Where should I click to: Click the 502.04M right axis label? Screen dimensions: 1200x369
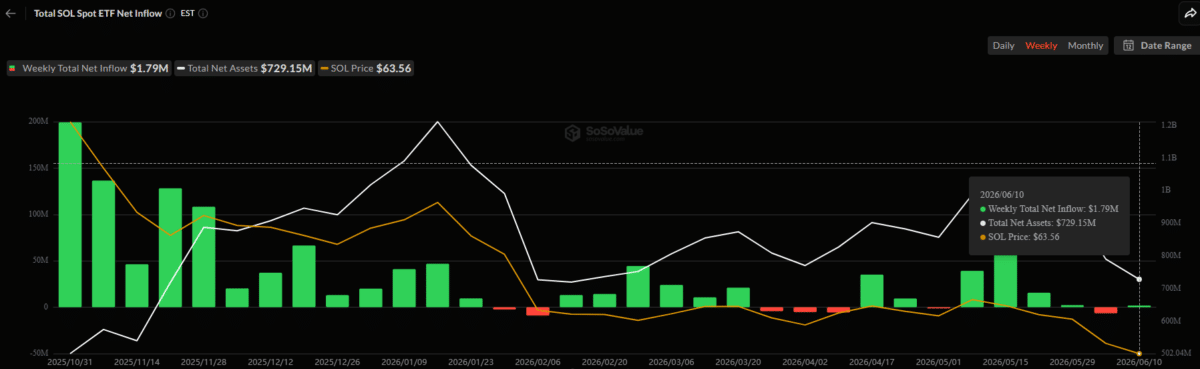[1175, 353]
